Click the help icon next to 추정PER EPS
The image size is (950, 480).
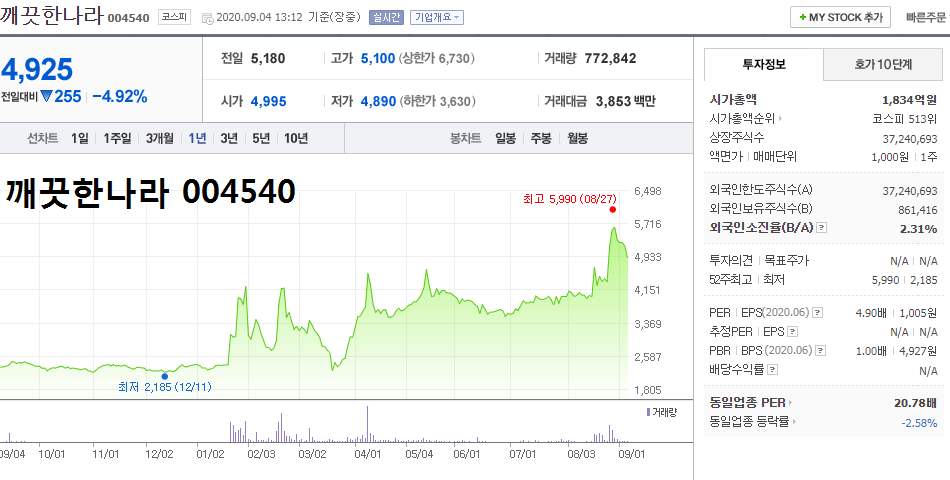click(792, 332)
